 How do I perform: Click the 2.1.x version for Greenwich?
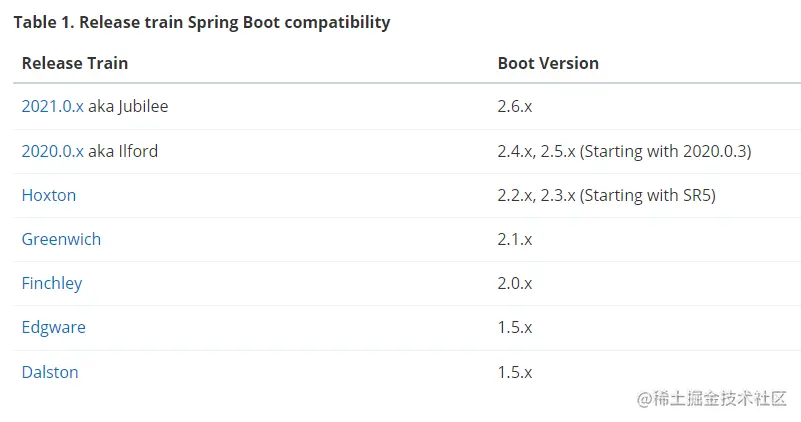point(515,239)
